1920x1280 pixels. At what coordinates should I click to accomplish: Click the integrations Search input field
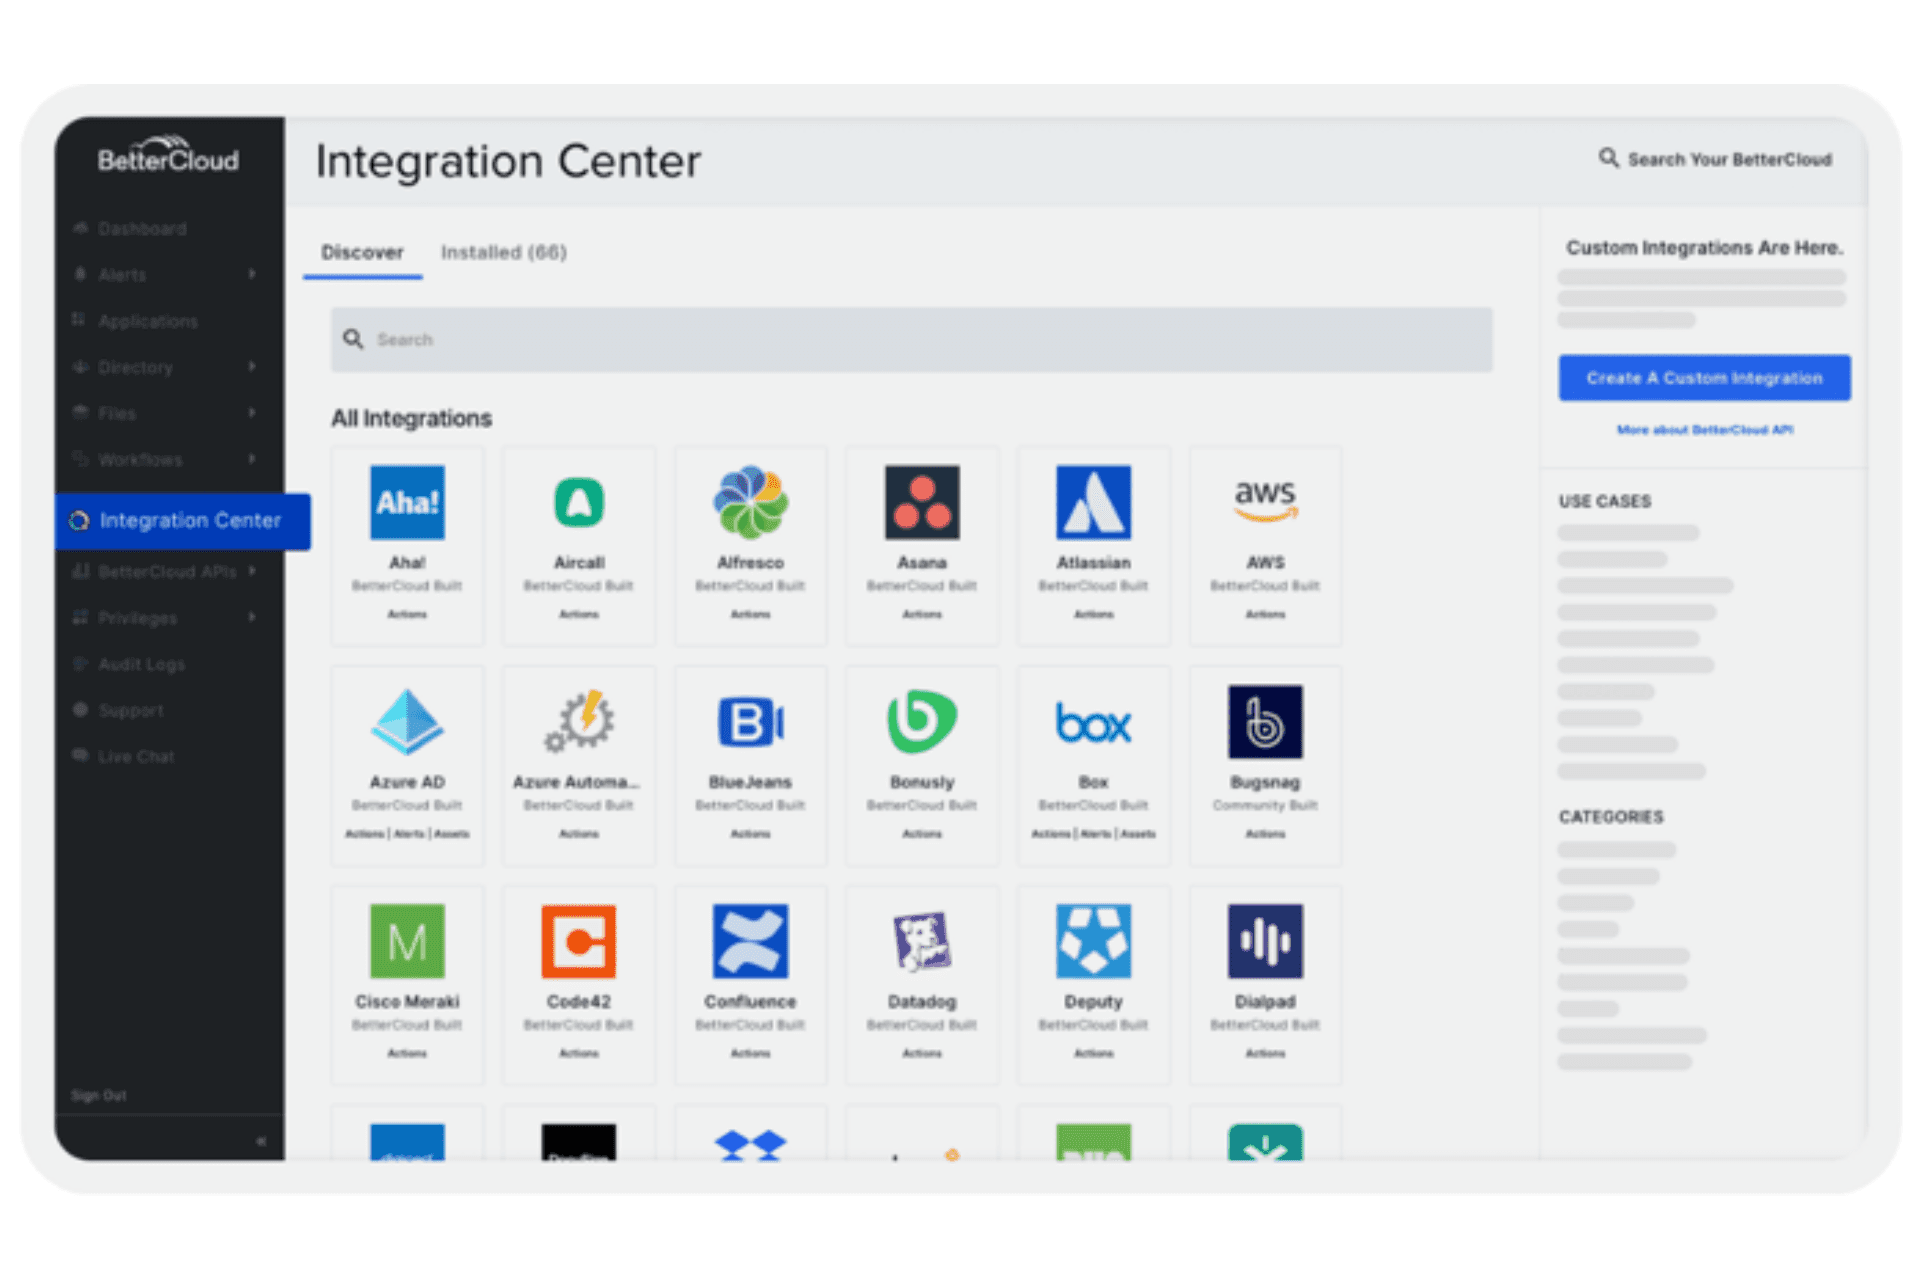(x=910, y=340)
